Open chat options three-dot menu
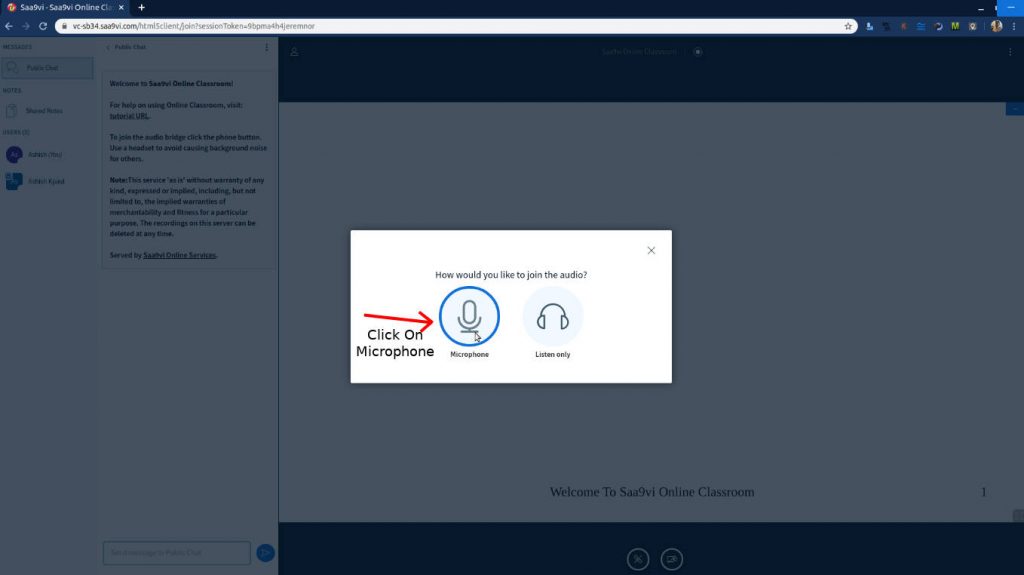The image size is (1024, 575). click(266, 47)
